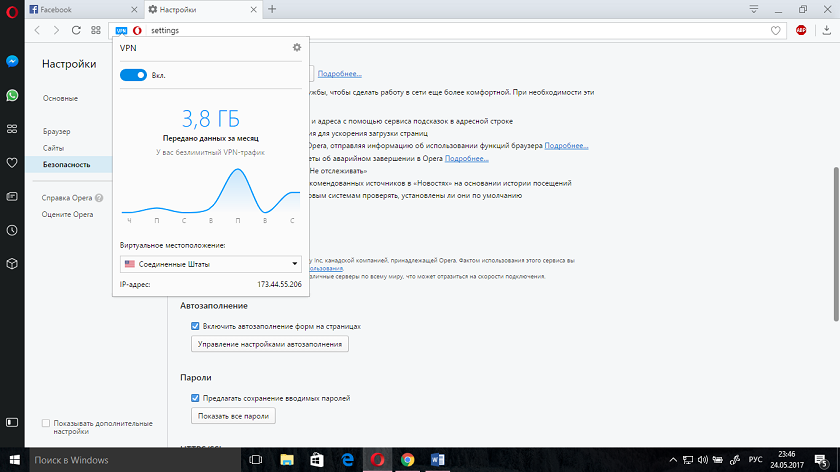Click the Adblock Plus extension icon

click(800, 30)
